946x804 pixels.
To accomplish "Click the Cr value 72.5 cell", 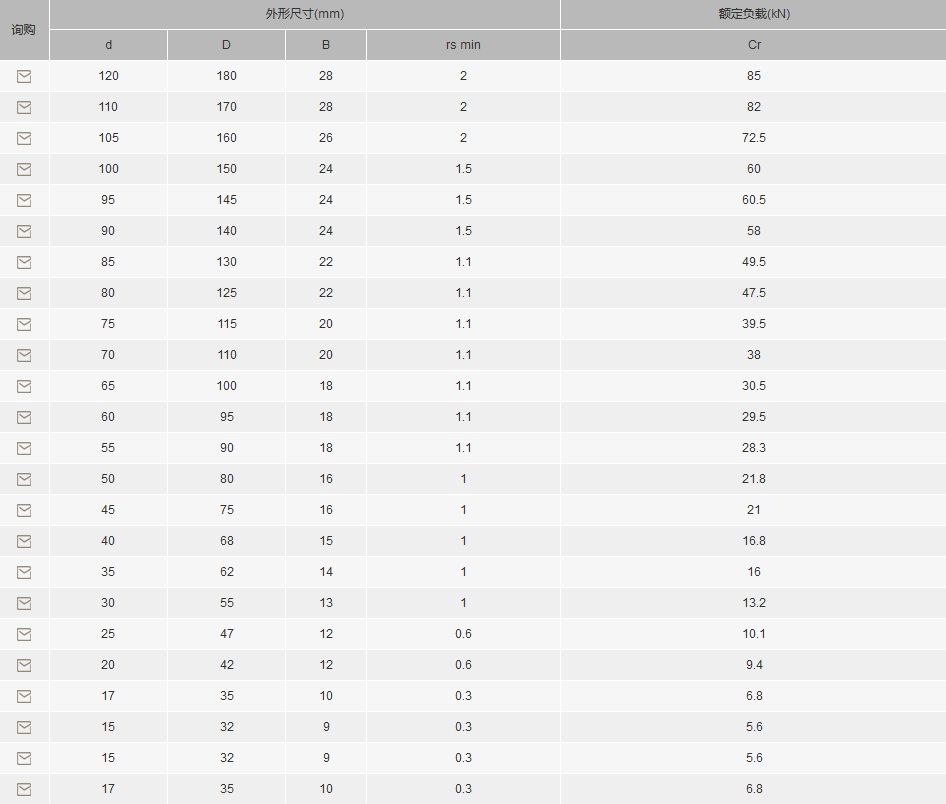I will pos(754,138).
